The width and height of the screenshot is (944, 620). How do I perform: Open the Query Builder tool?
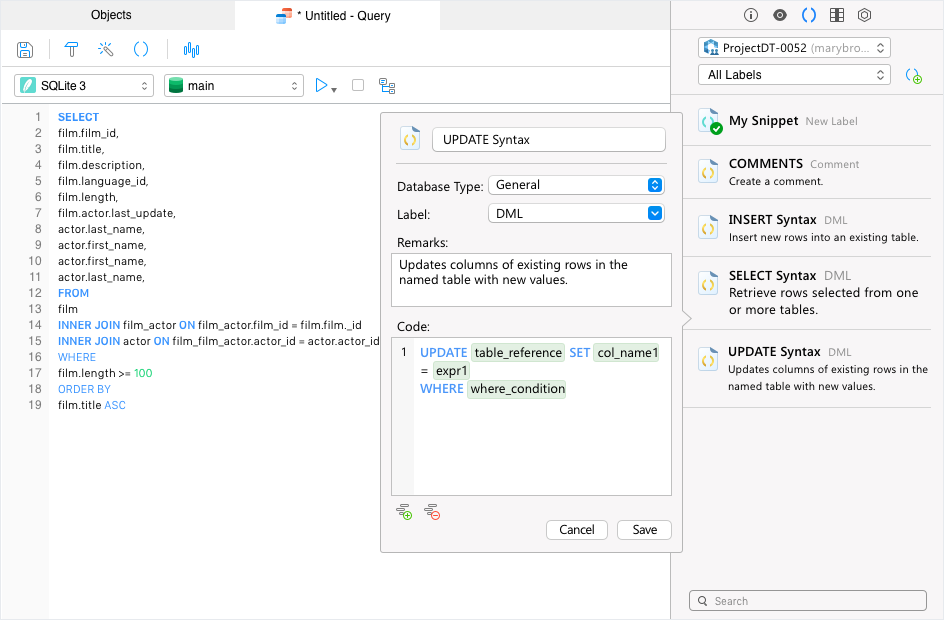[70, 49]
